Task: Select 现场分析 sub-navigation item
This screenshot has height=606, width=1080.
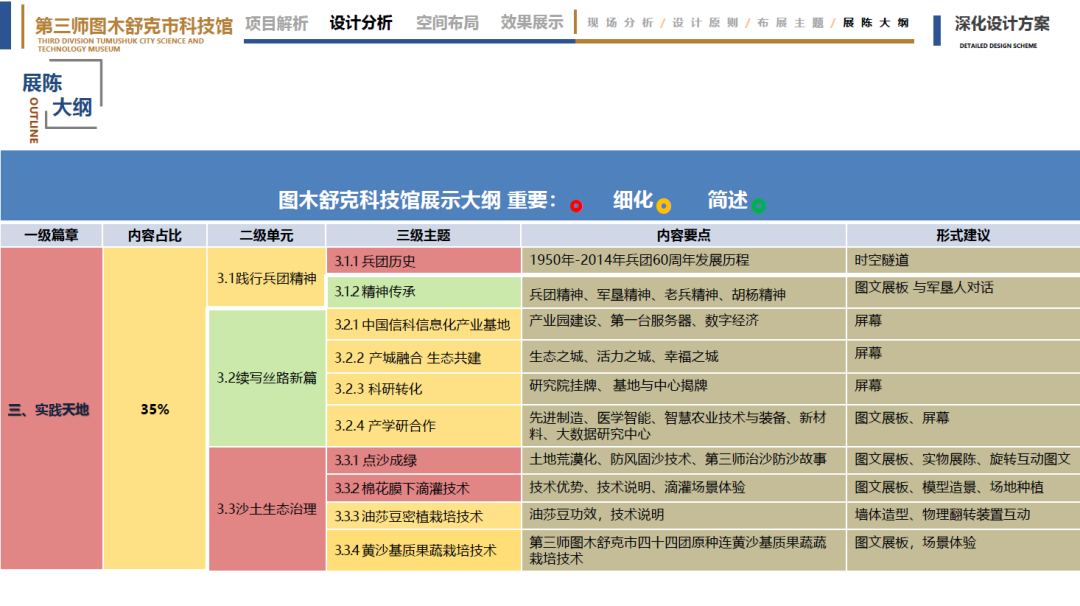Action: pyautogui.click(x=620, y=23)
